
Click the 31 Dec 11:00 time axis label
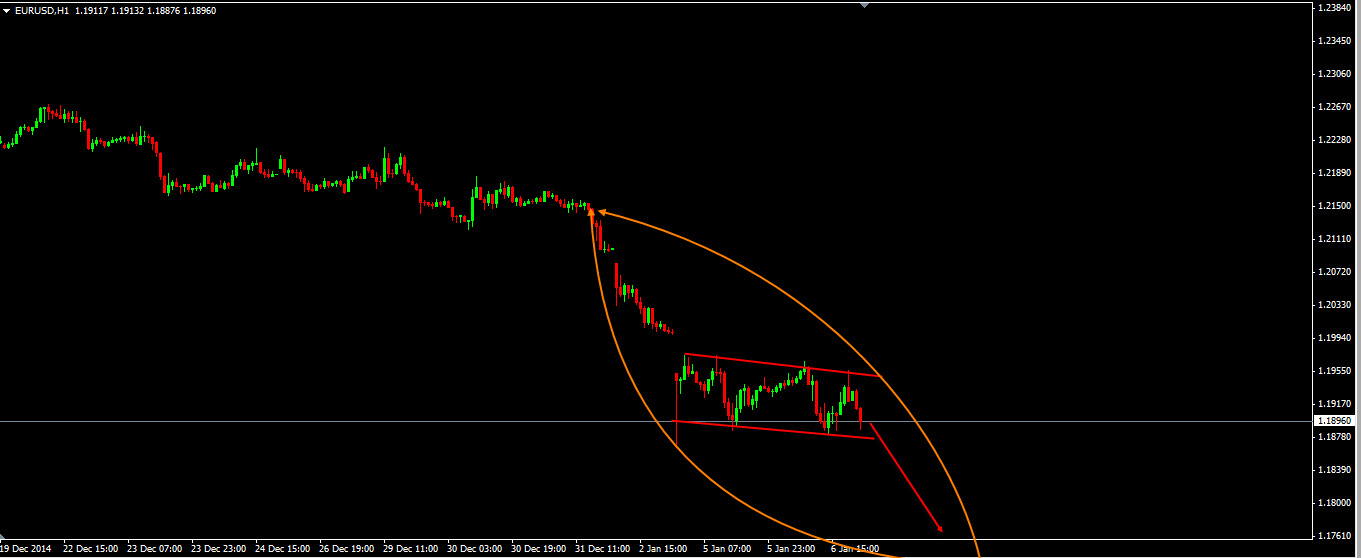602,549
